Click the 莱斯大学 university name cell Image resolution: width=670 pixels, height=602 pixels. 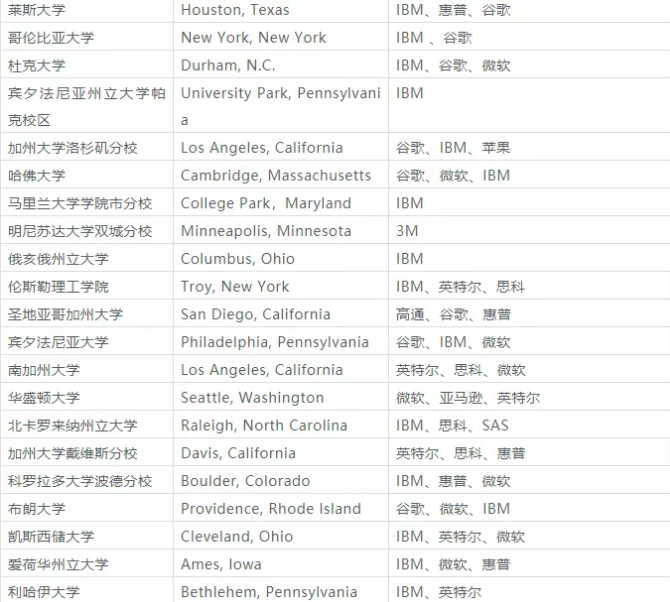(36, 10)
